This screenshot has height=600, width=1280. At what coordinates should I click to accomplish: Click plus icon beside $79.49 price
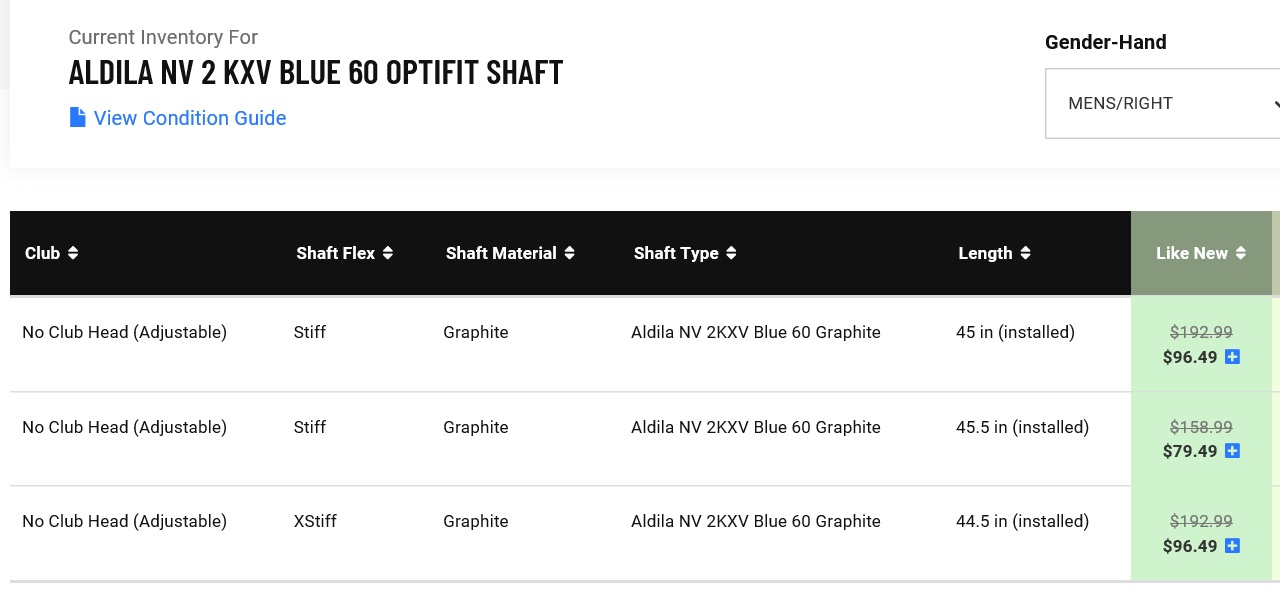click(1232, 451)
